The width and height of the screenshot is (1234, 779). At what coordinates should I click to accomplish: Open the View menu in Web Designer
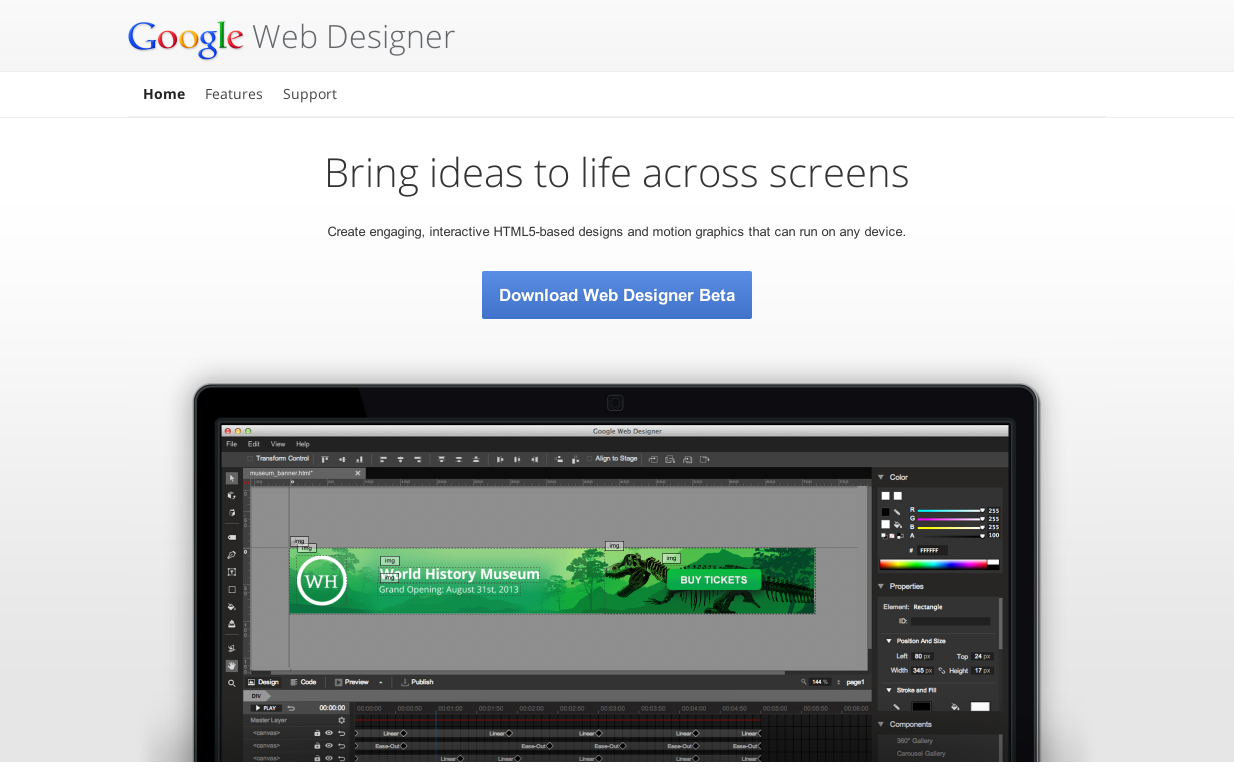(278, 444)
